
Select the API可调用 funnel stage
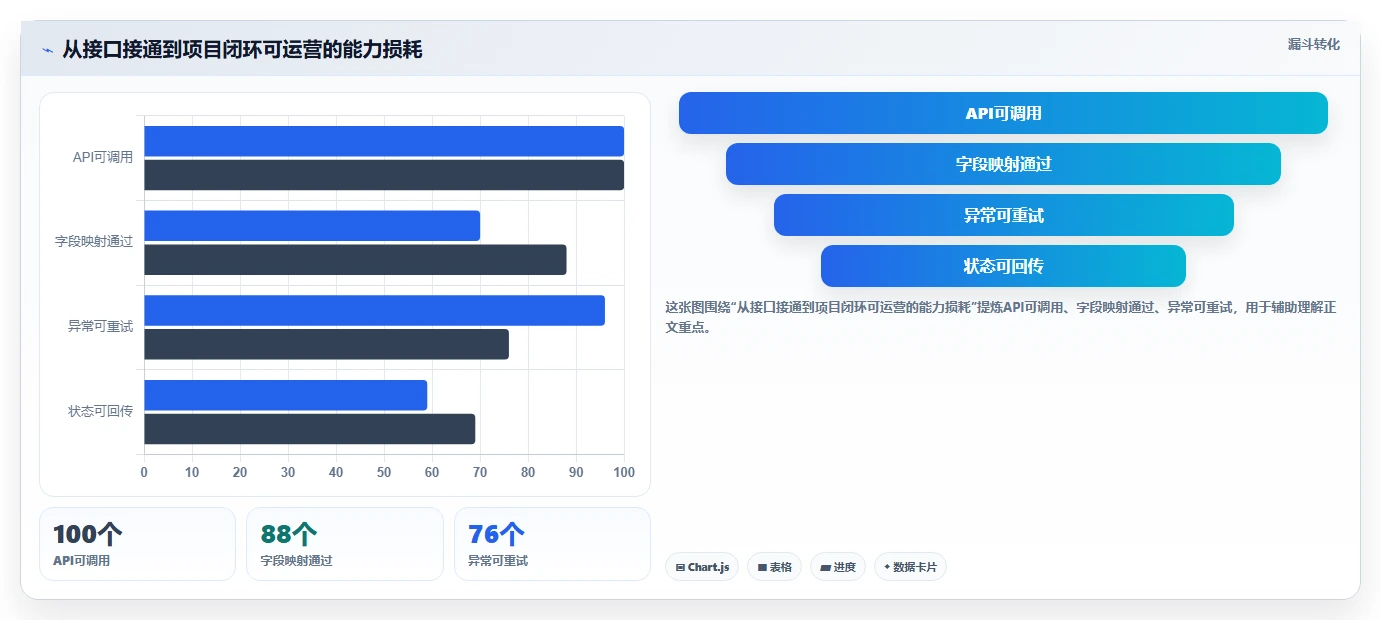pyautogui.click(x=1003, y=113)
